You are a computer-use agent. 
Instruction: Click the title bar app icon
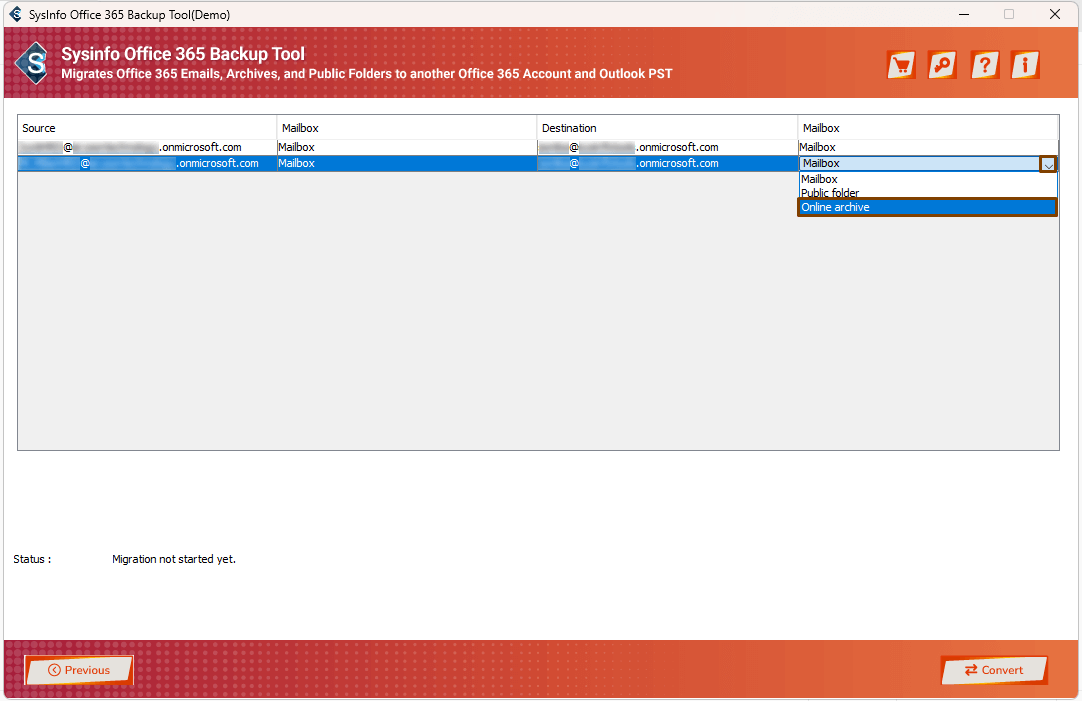coord(15,14)
